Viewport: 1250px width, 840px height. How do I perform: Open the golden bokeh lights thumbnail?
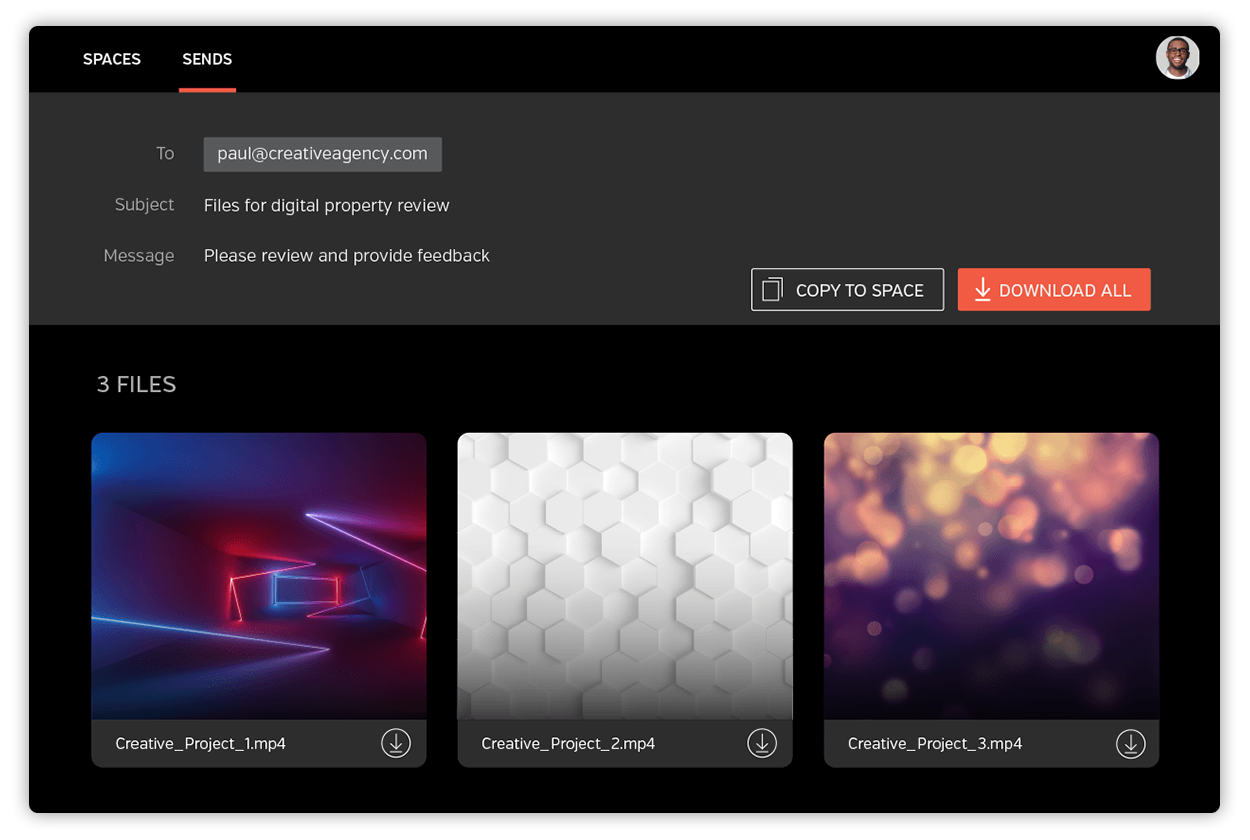(x=991, y=575)
